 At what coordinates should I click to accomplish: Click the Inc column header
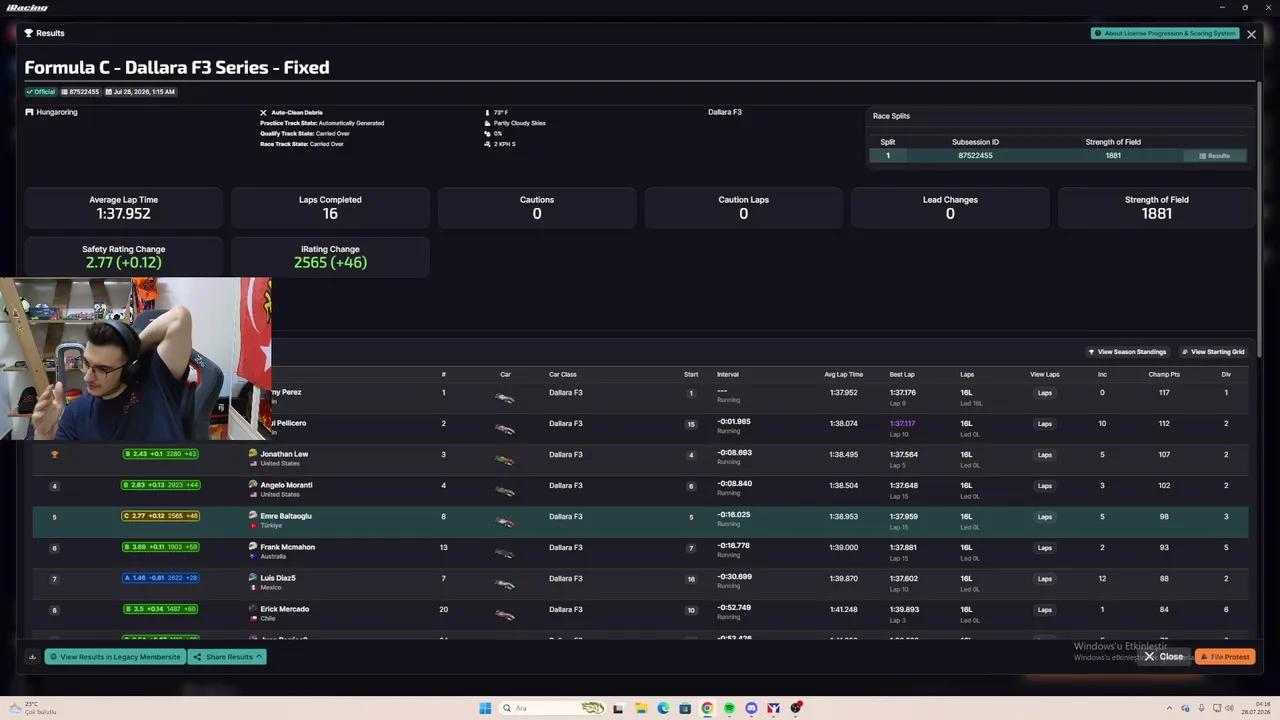click(x=1102, y=375)
